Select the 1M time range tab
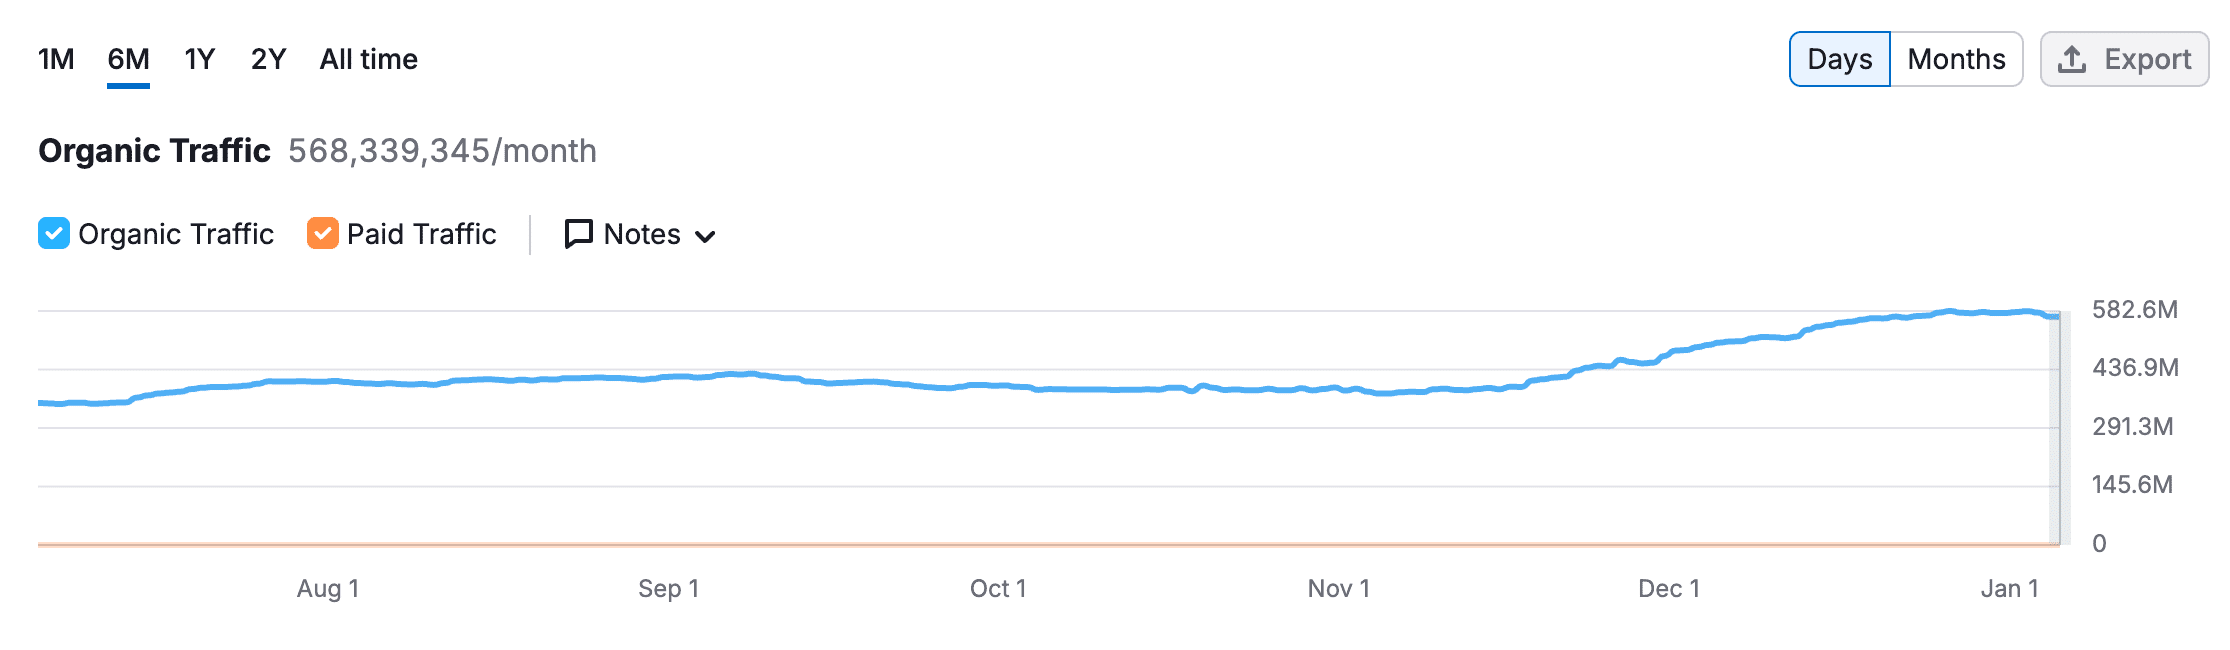Screen dimensions: 2230x650 (56, 59)
